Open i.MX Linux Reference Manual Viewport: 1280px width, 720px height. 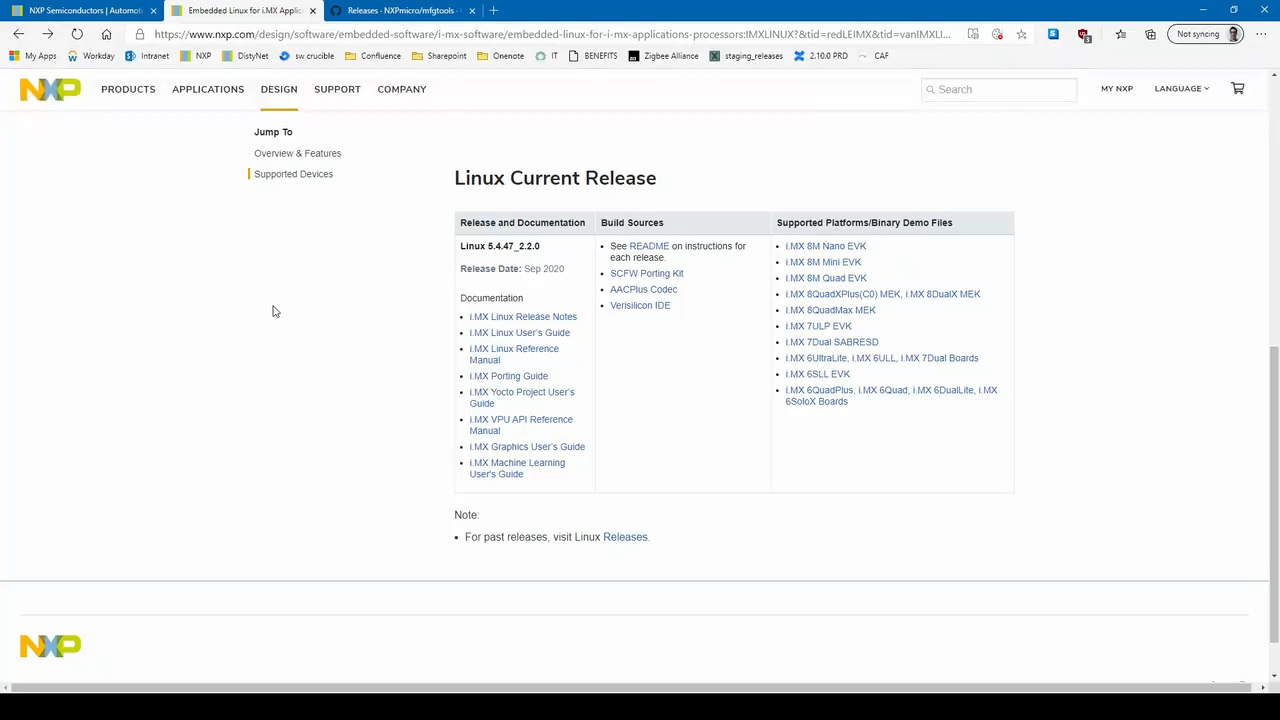point(514,354)
